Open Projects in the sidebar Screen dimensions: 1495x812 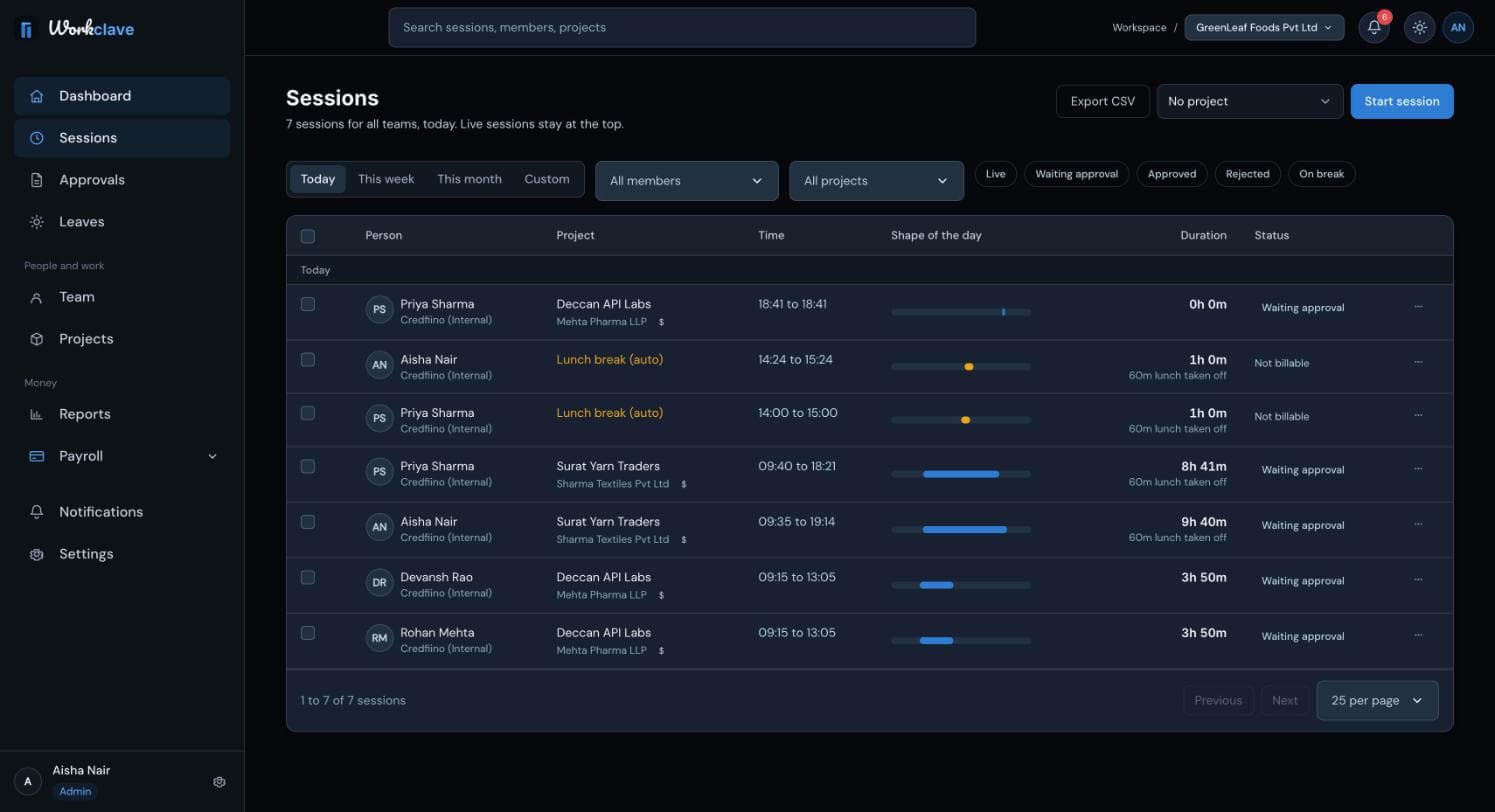[x=122, y=339]
